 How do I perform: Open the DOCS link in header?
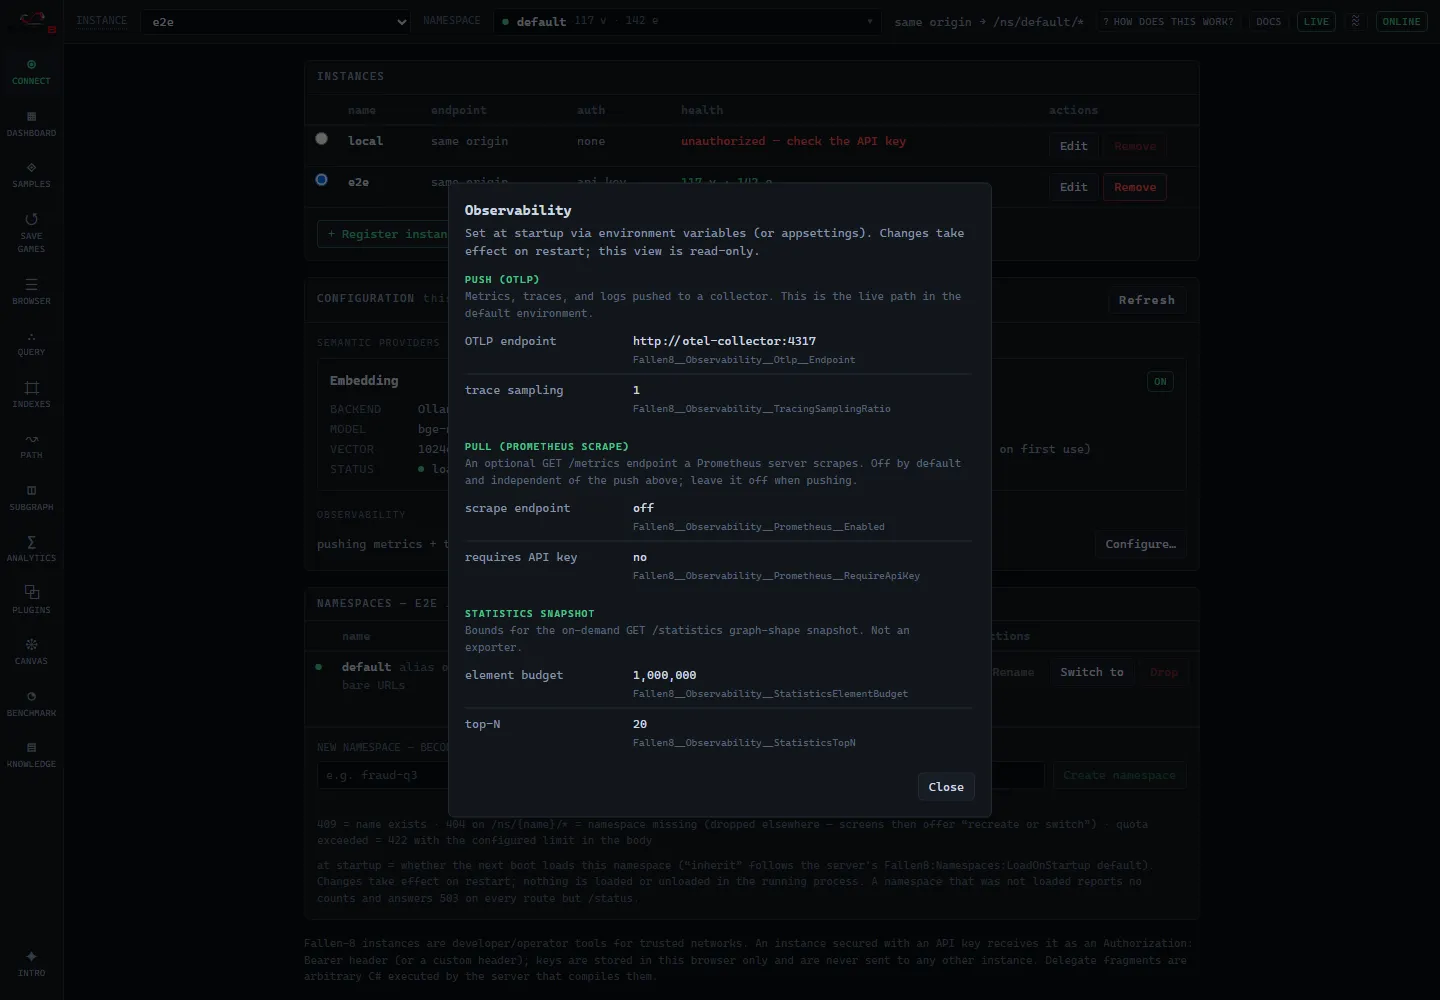click(1268, 21)
